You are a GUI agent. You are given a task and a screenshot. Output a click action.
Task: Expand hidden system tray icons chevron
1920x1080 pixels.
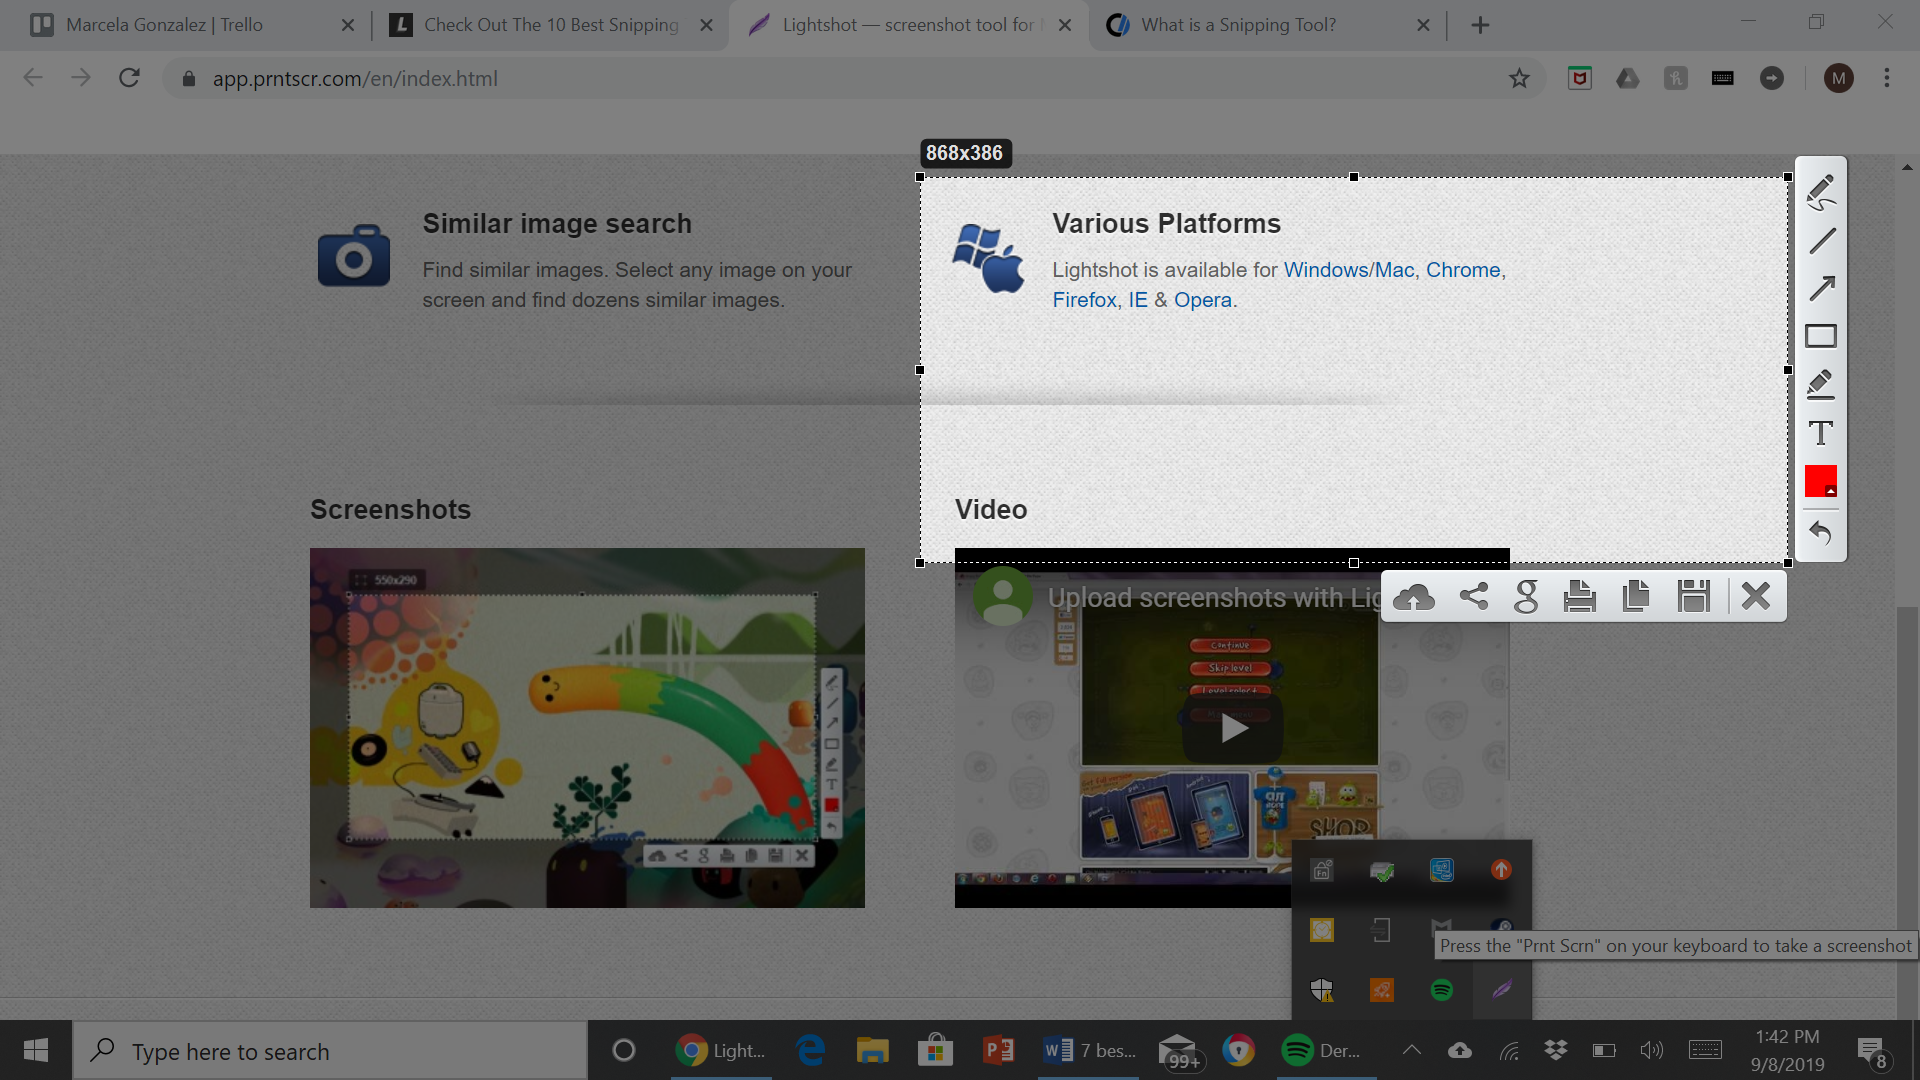click(1411, 1050)
